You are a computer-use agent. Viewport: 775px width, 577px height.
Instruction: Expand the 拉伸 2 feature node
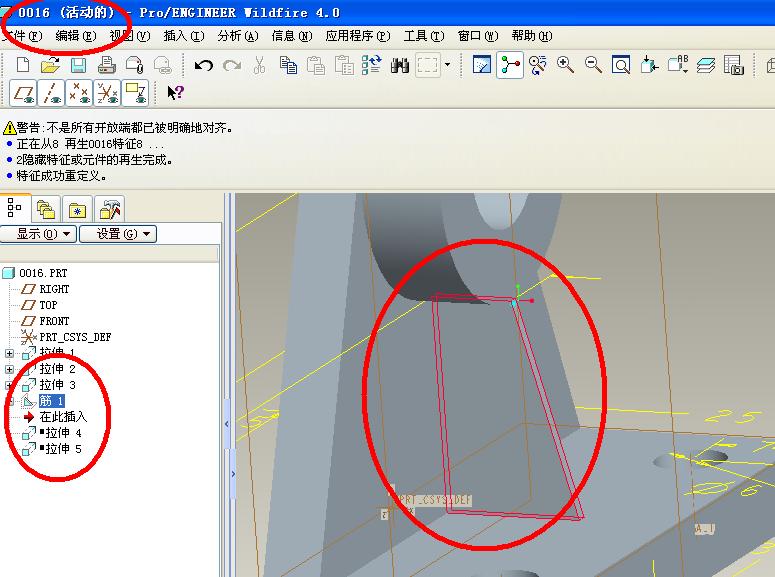9,369
